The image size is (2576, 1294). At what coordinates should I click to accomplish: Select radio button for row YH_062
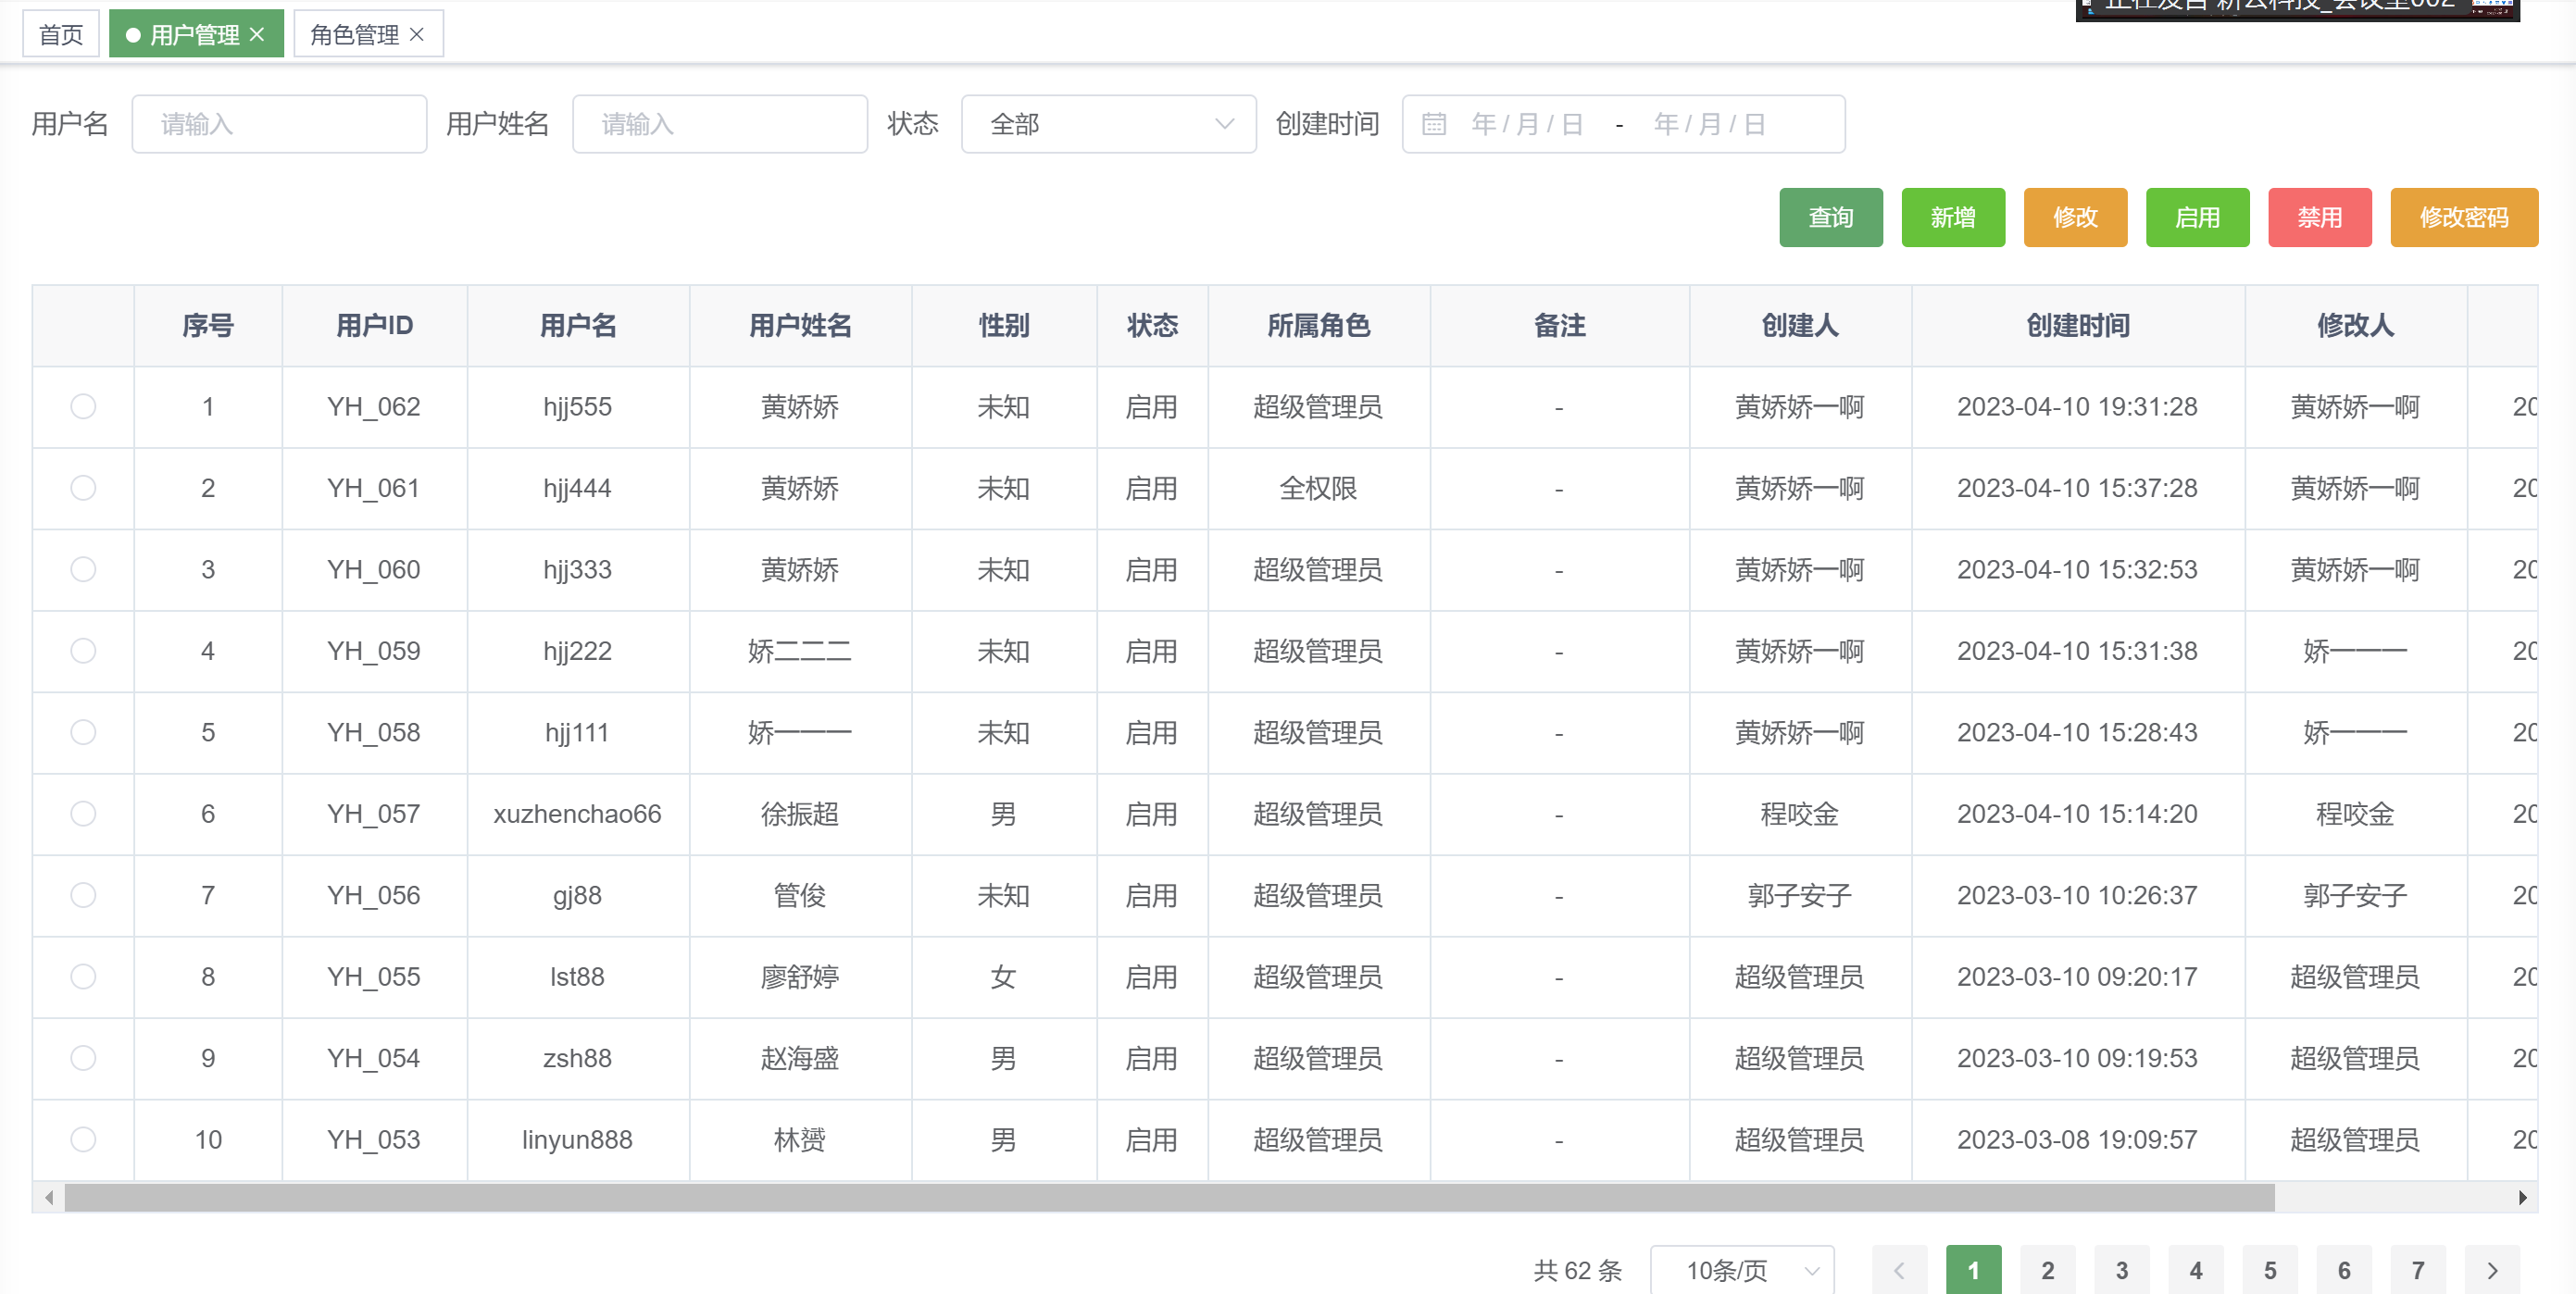(x=83, y=406)
